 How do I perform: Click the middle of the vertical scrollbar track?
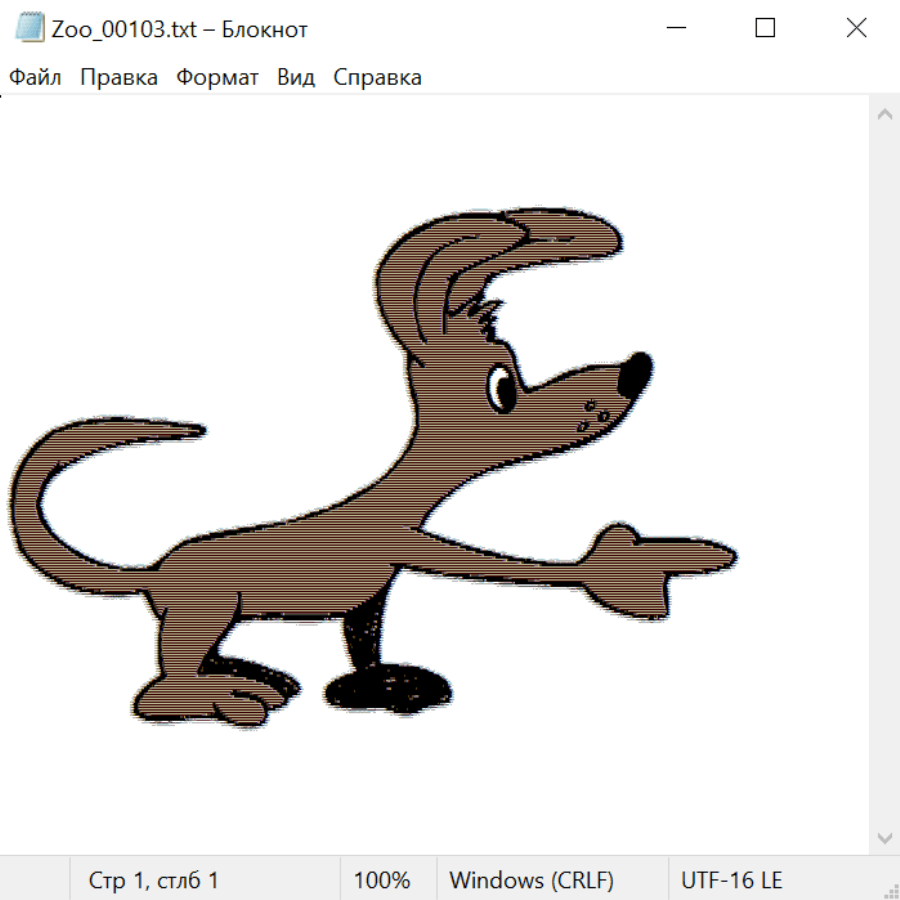(x=884, y=476)
